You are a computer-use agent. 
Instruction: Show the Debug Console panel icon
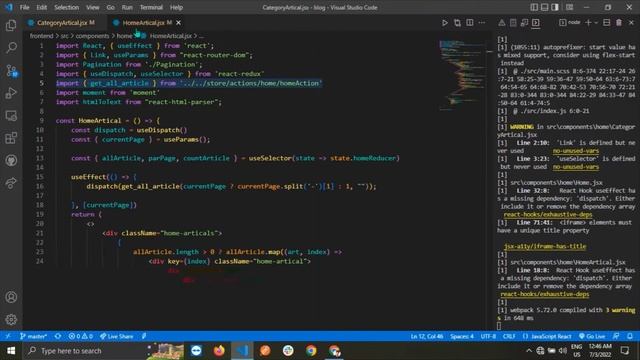point(524,23)
